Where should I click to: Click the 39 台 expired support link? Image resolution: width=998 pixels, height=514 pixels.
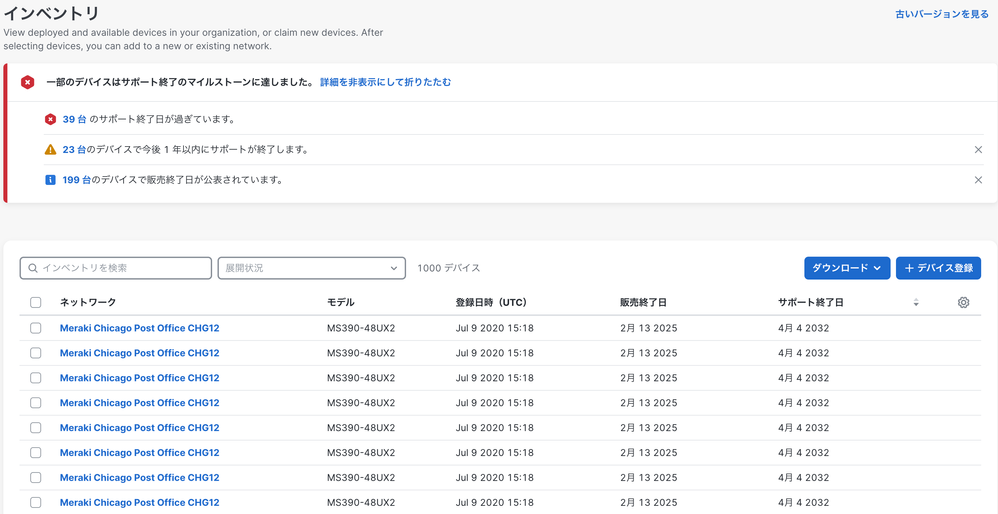pos(74,119)
